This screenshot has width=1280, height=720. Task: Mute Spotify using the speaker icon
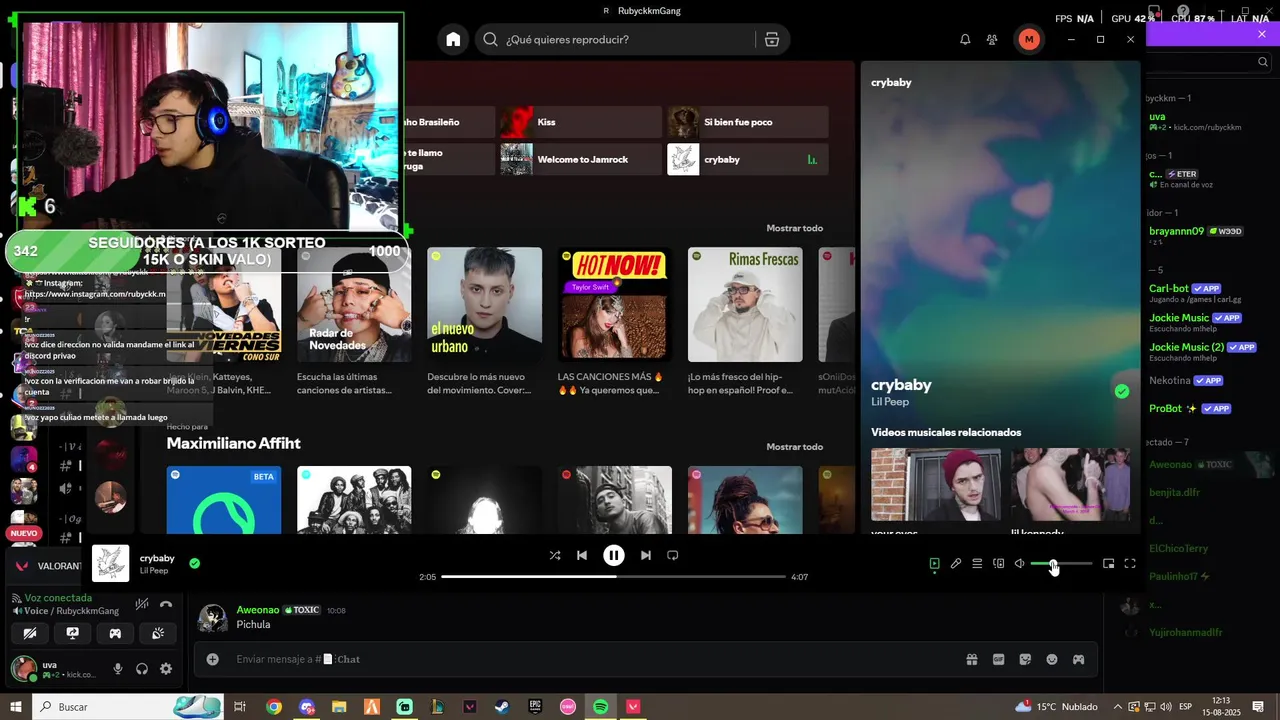pyautogui.click(x=1019, y=564)
